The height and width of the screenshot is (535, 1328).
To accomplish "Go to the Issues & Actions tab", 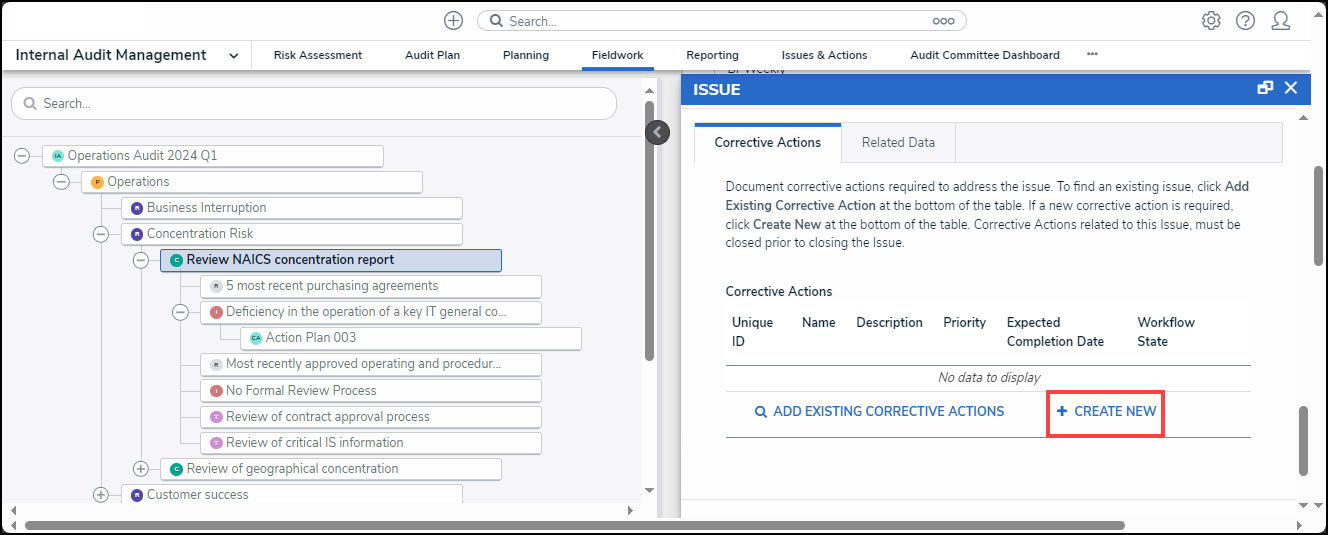I will tap(824, 56).
